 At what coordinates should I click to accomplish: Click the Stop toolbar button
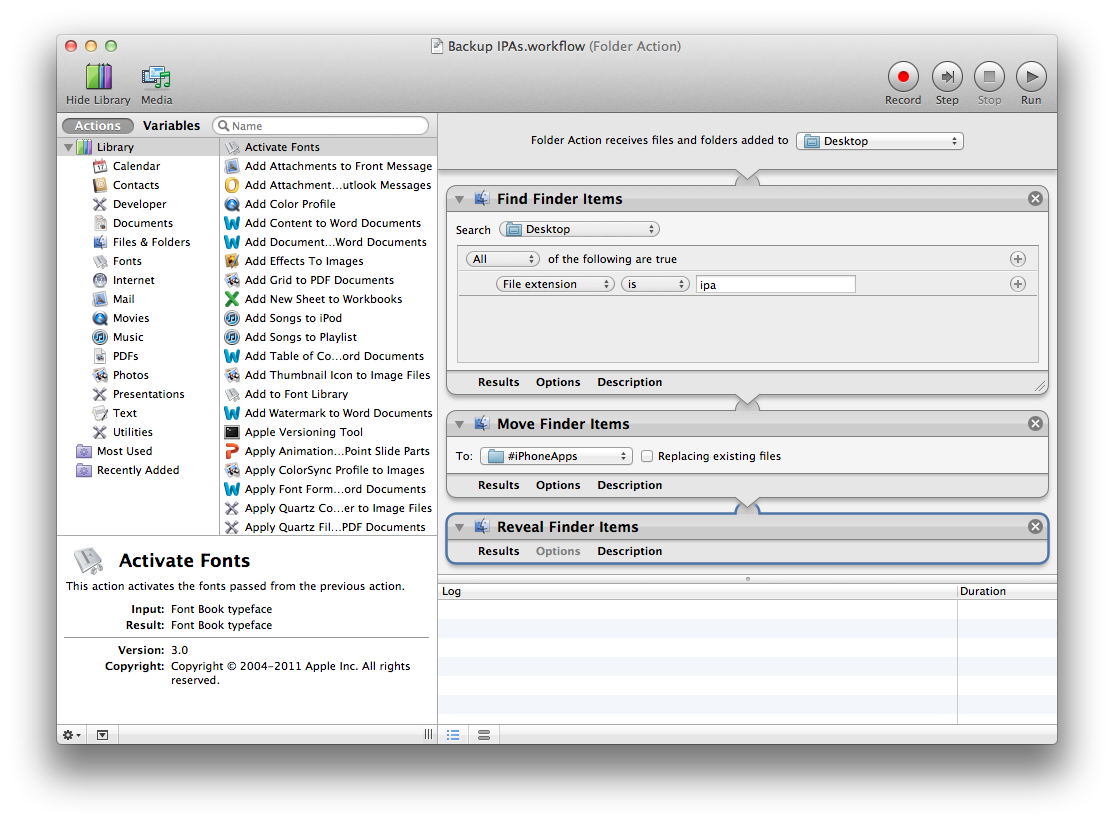(989, 77)
